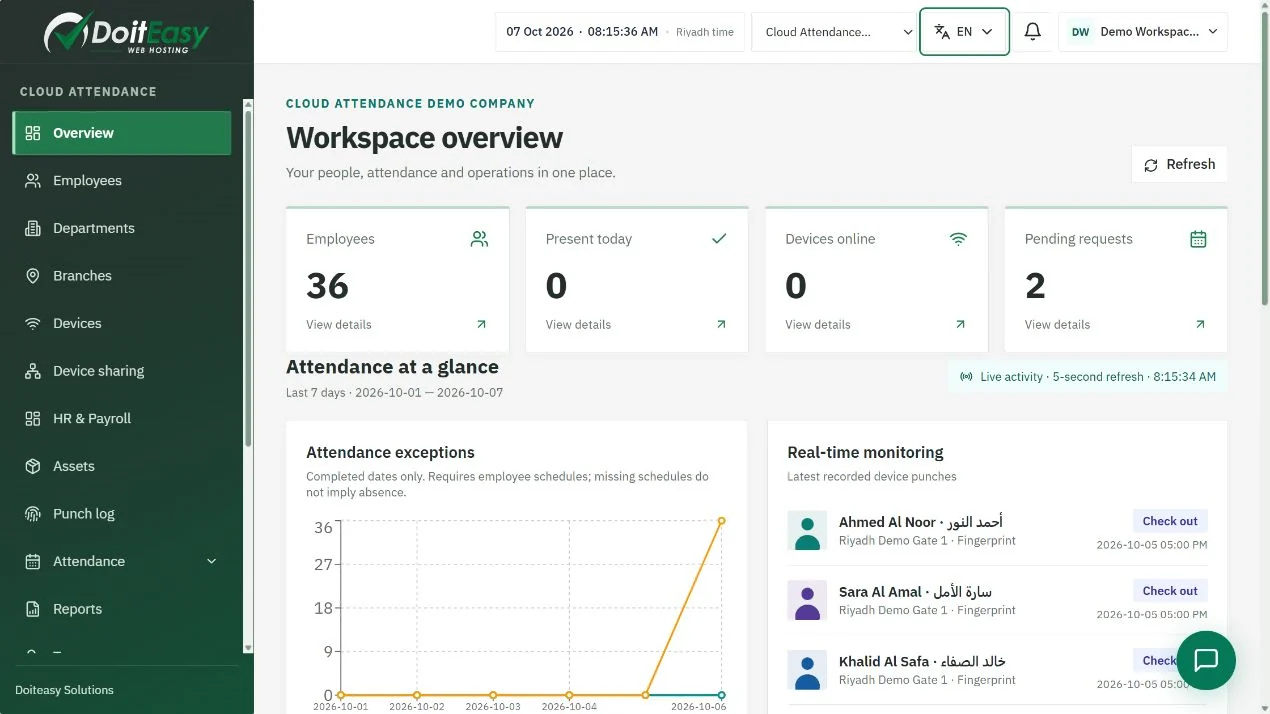Open Branches page from sidebar

tap(121, 276)
